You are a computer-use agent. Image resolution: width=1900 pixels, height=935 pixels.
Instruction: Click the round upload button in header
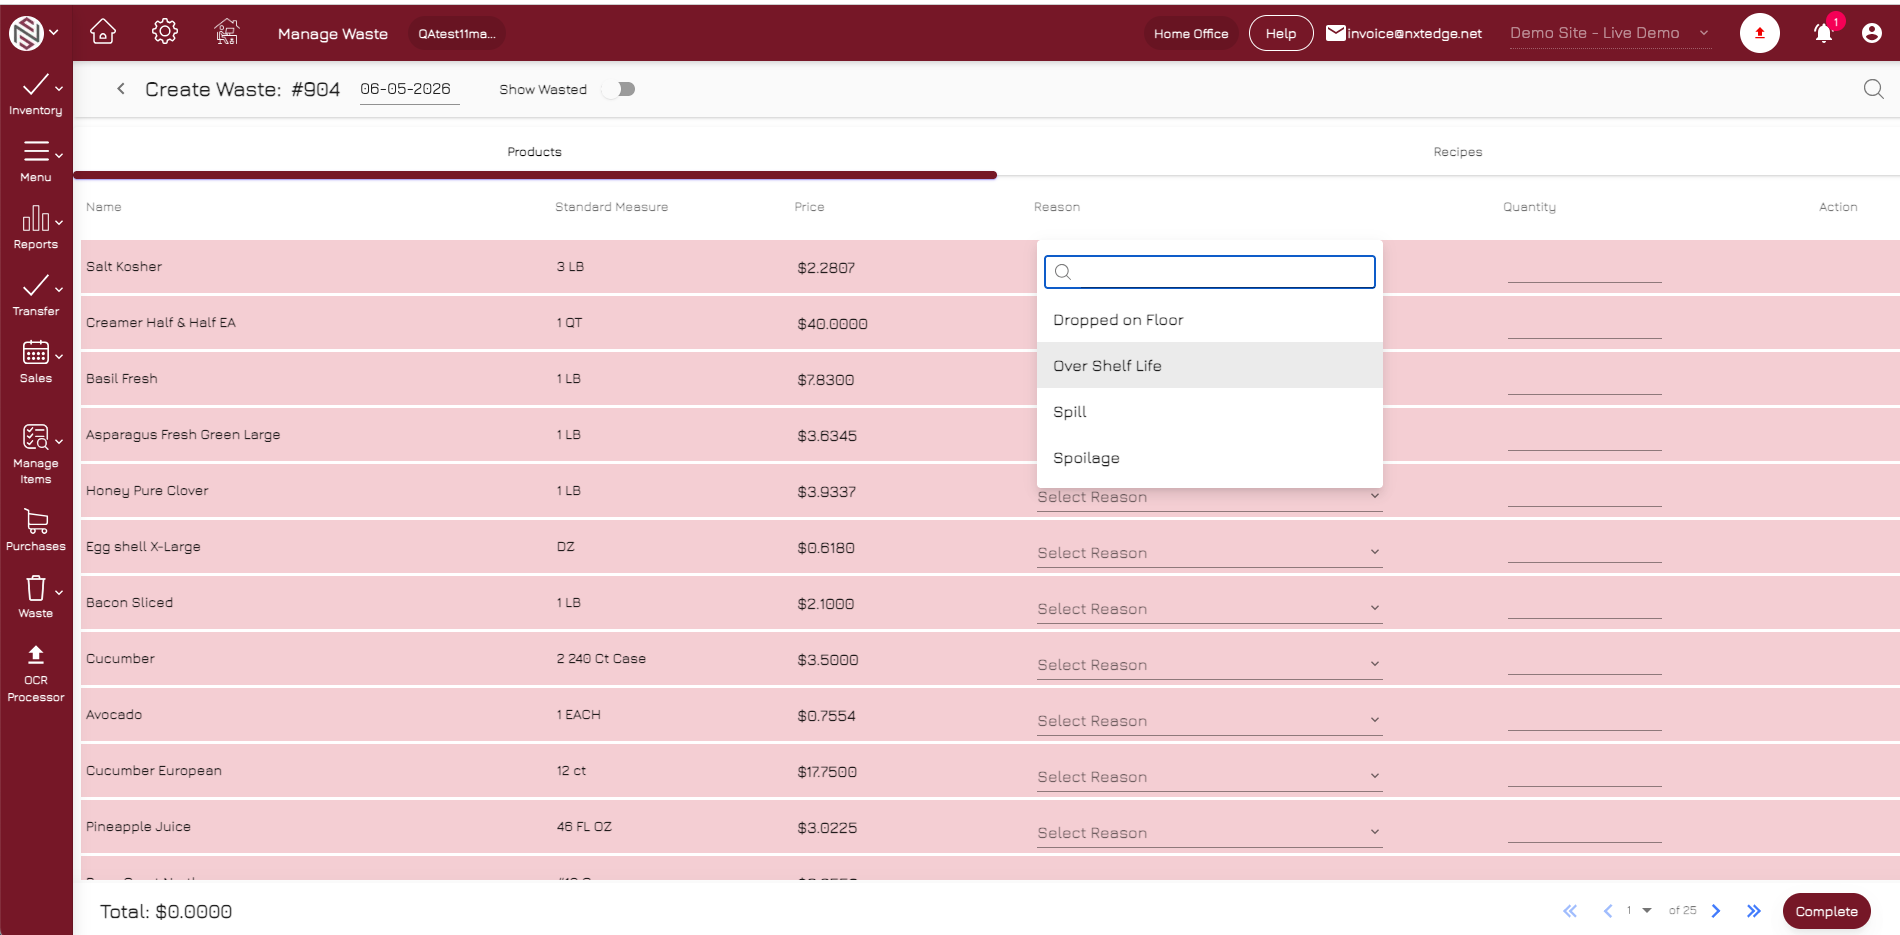1760,33
